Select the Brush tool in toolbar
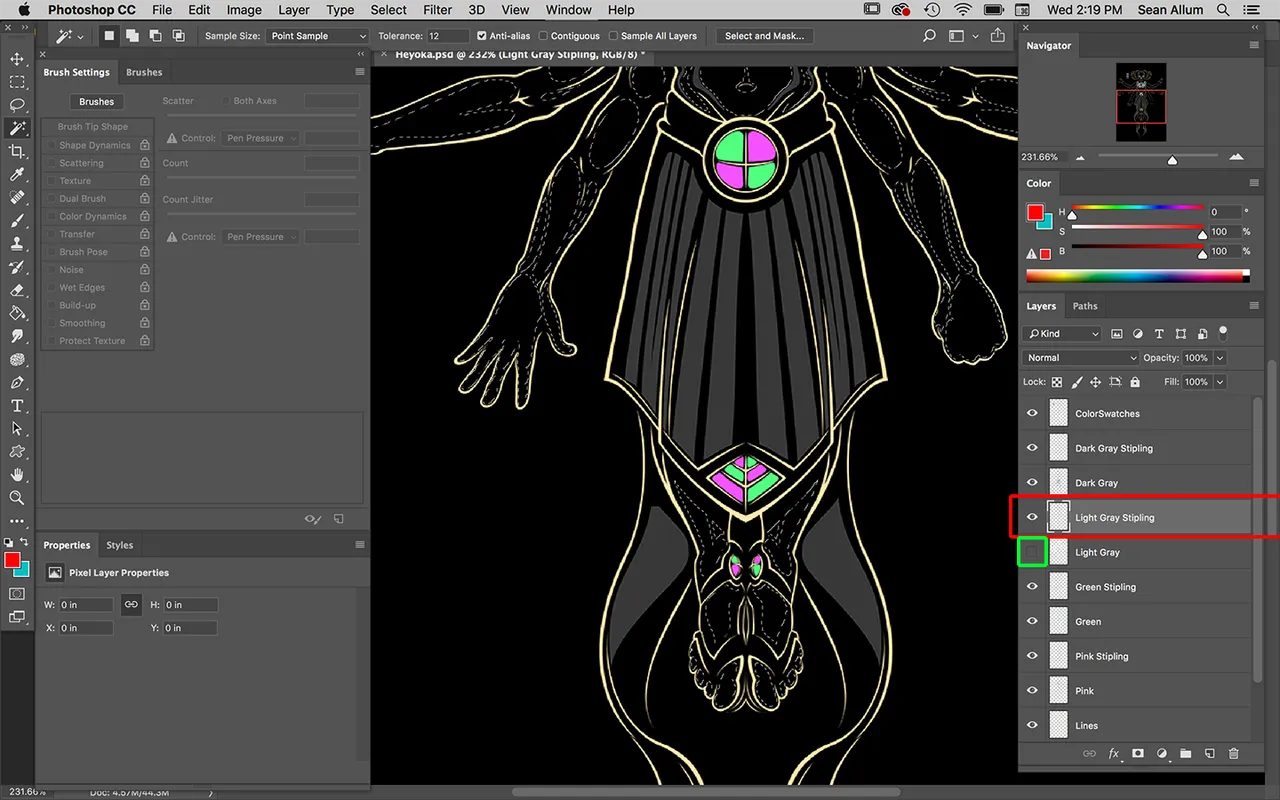 [17, 220]
